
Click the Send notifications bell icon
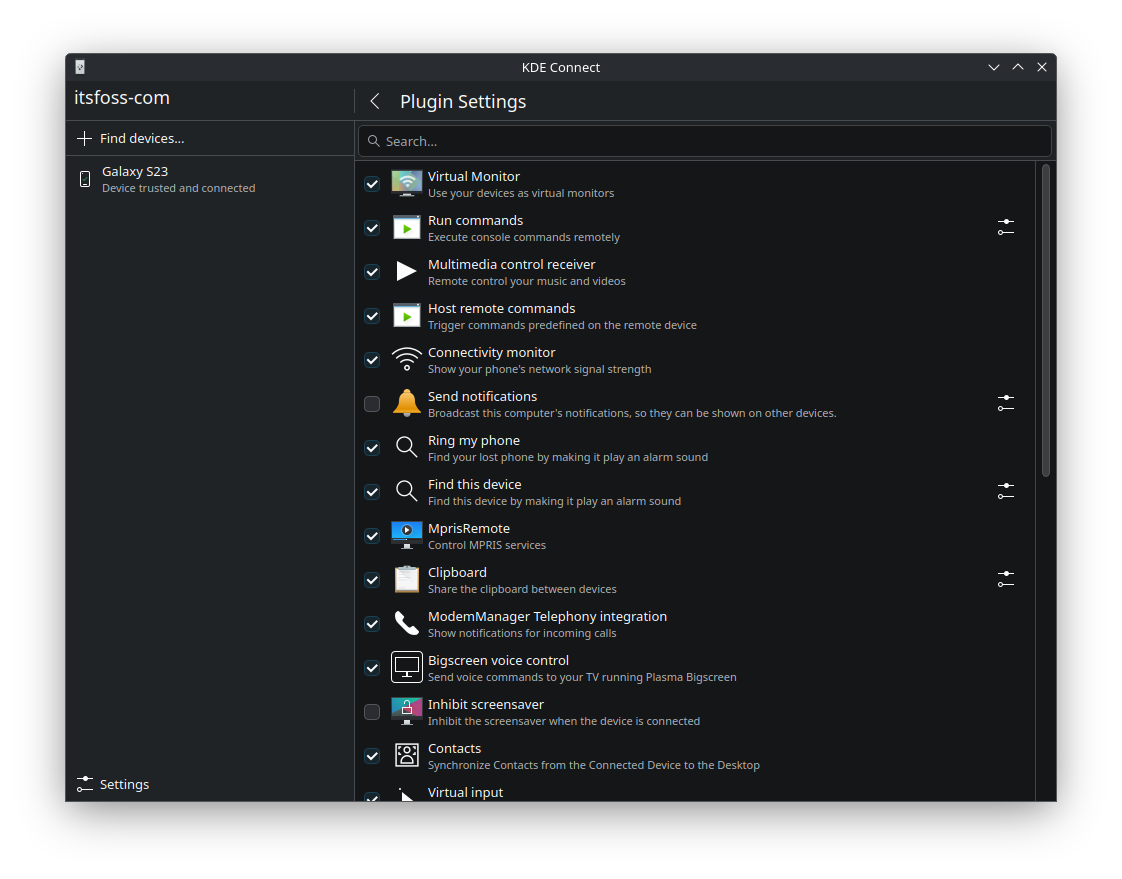point(407,404)
